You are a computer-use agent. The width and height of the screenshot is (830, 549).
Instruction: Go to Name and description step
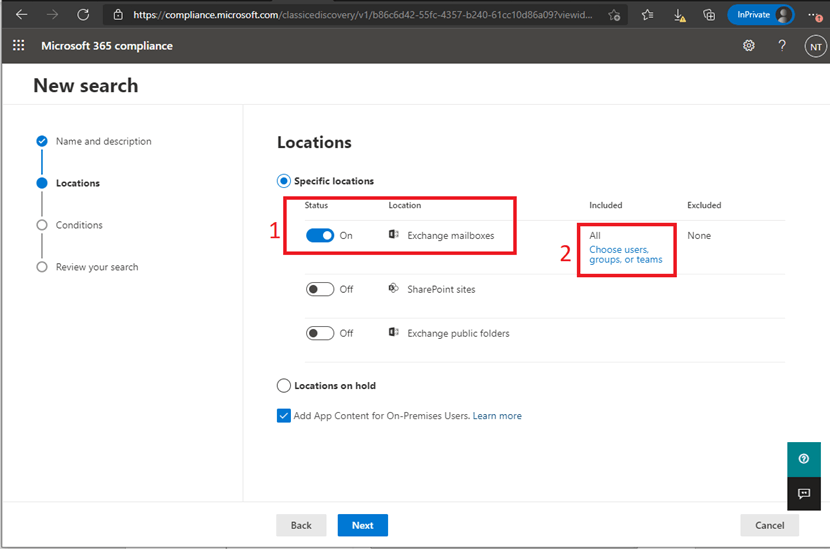[104, 141]
